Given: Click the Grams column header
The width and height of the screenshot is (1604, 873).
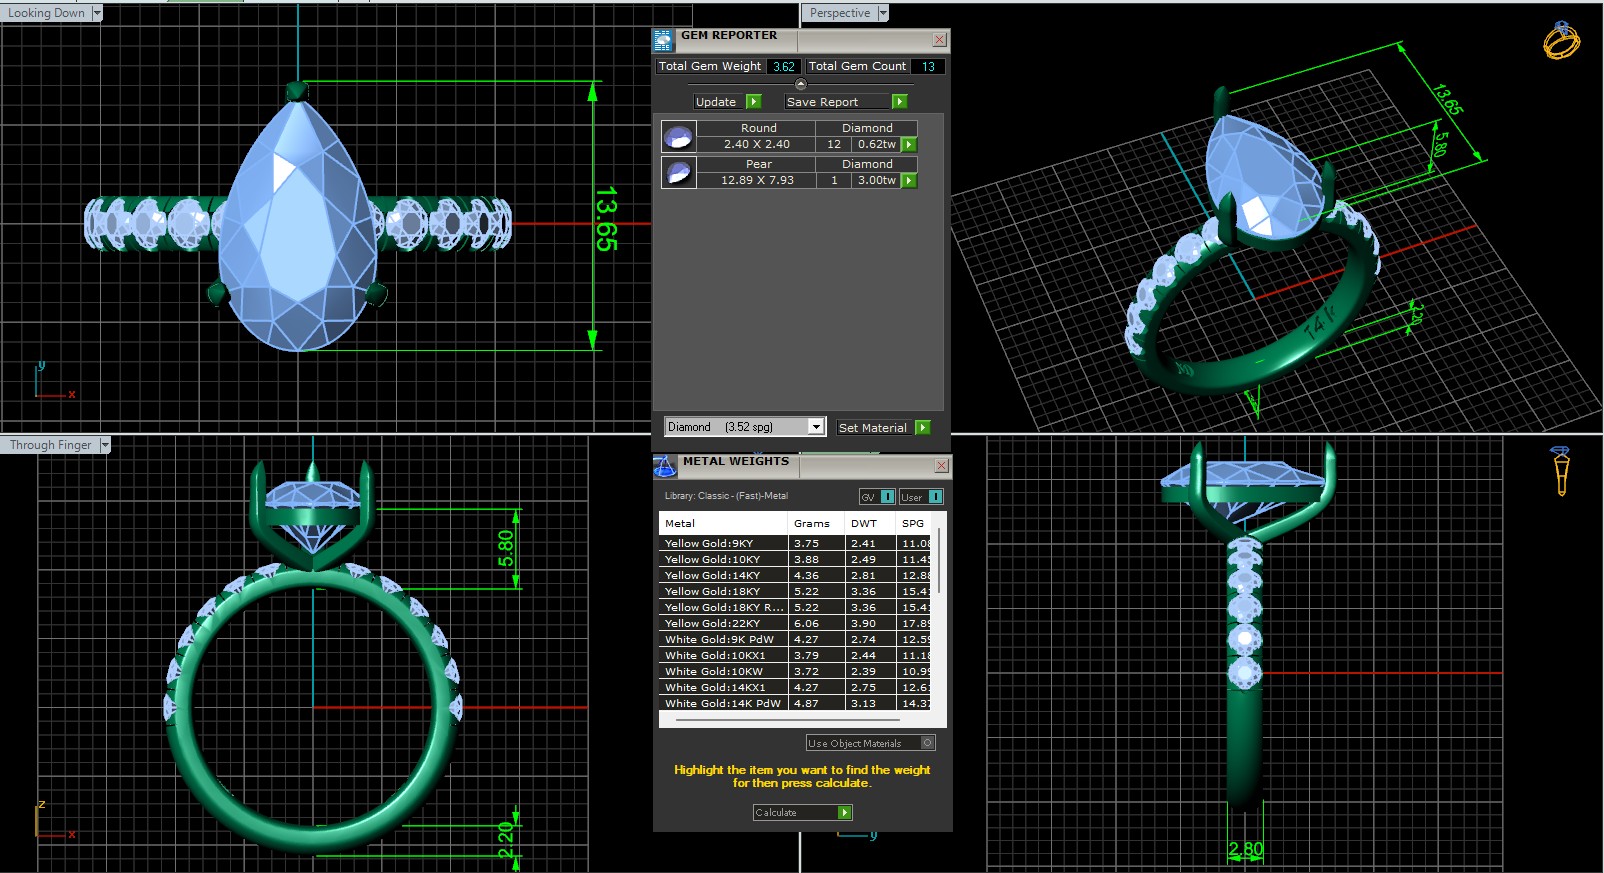Looking at the screenshot, I should coord(811,523).
